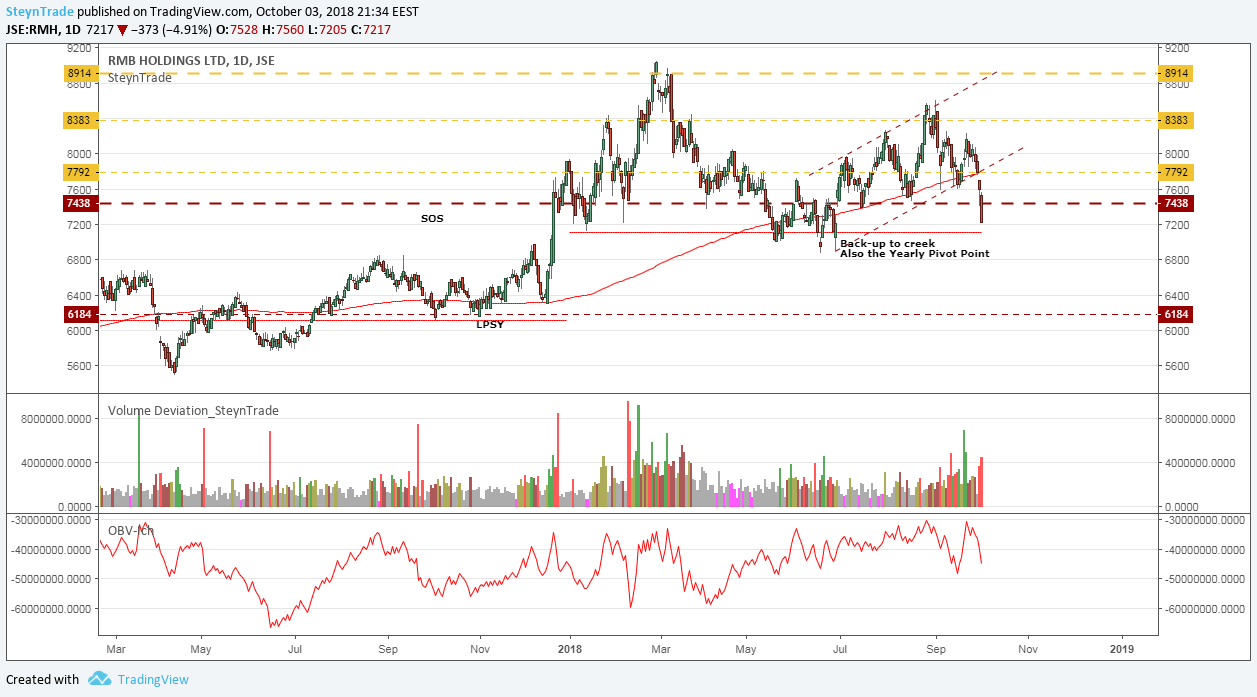Click the C:7217 close value
This screenshot has width=1257, height=697.
(x=371, y=30)
